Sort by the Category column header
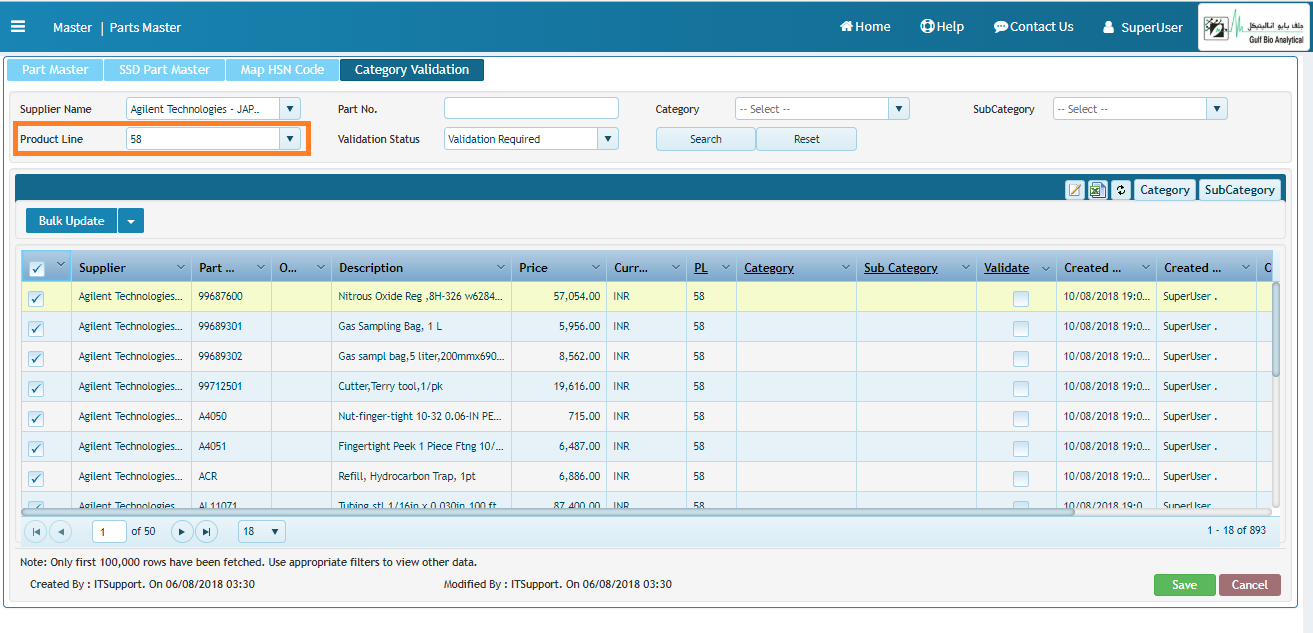This screenshot has height=633, width=1313. pyautogui.click(x=769, y=268)
